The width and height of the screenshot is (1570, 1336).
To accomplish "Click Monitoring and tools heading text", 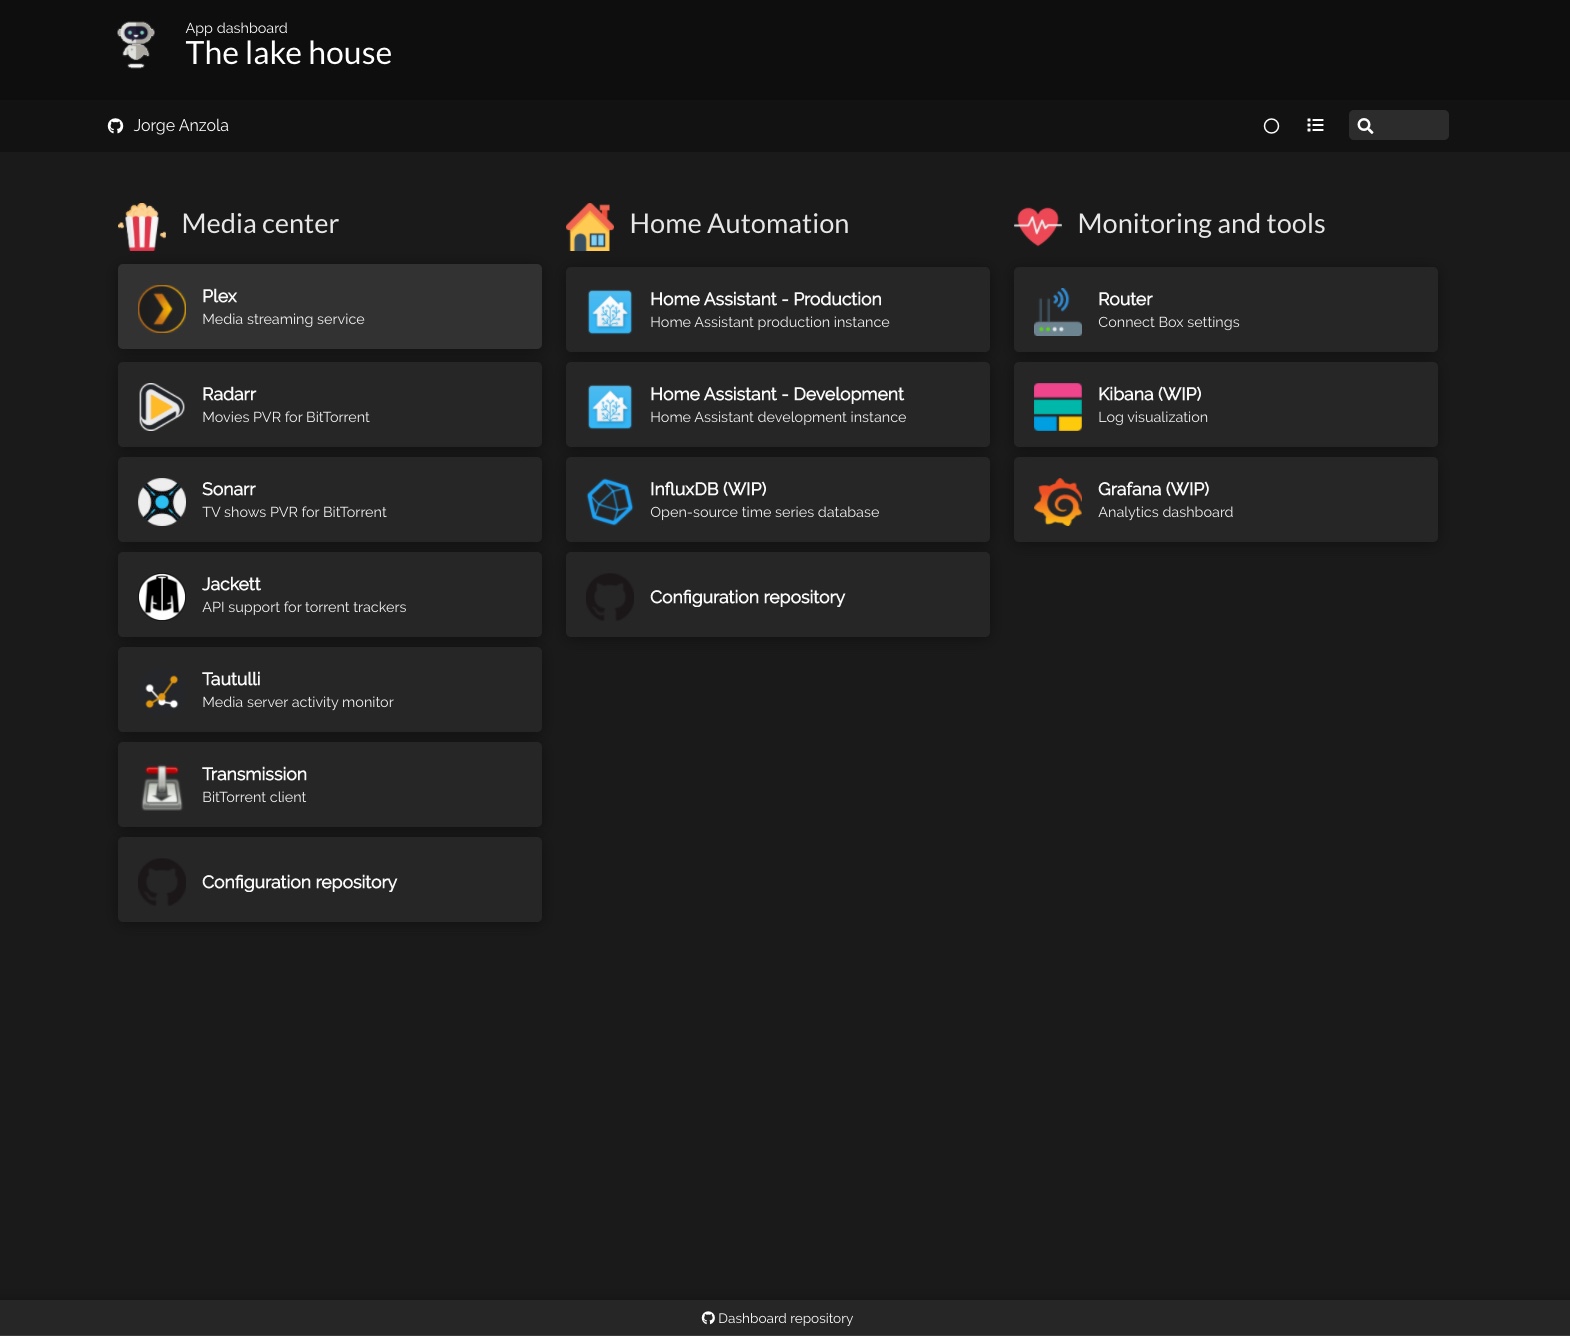I will (1201, 224).
